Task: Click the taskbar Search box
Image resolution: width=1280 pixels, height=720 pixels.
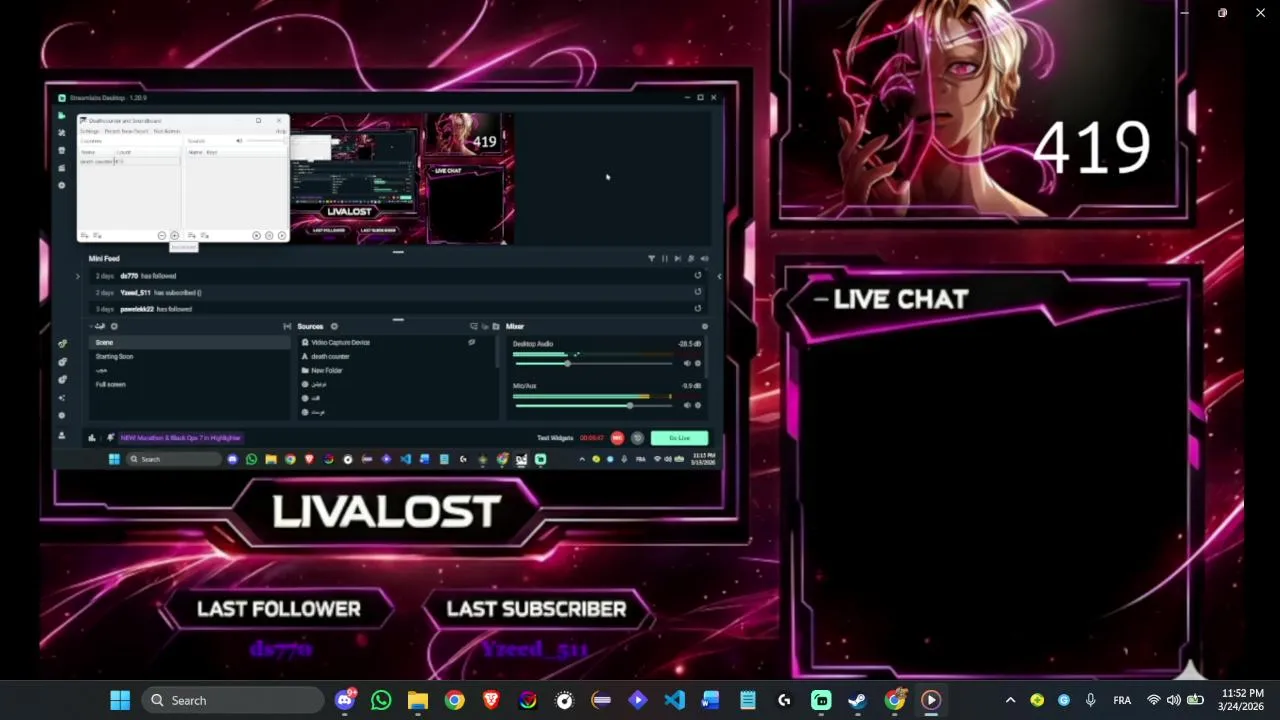Action: (233, 700)
